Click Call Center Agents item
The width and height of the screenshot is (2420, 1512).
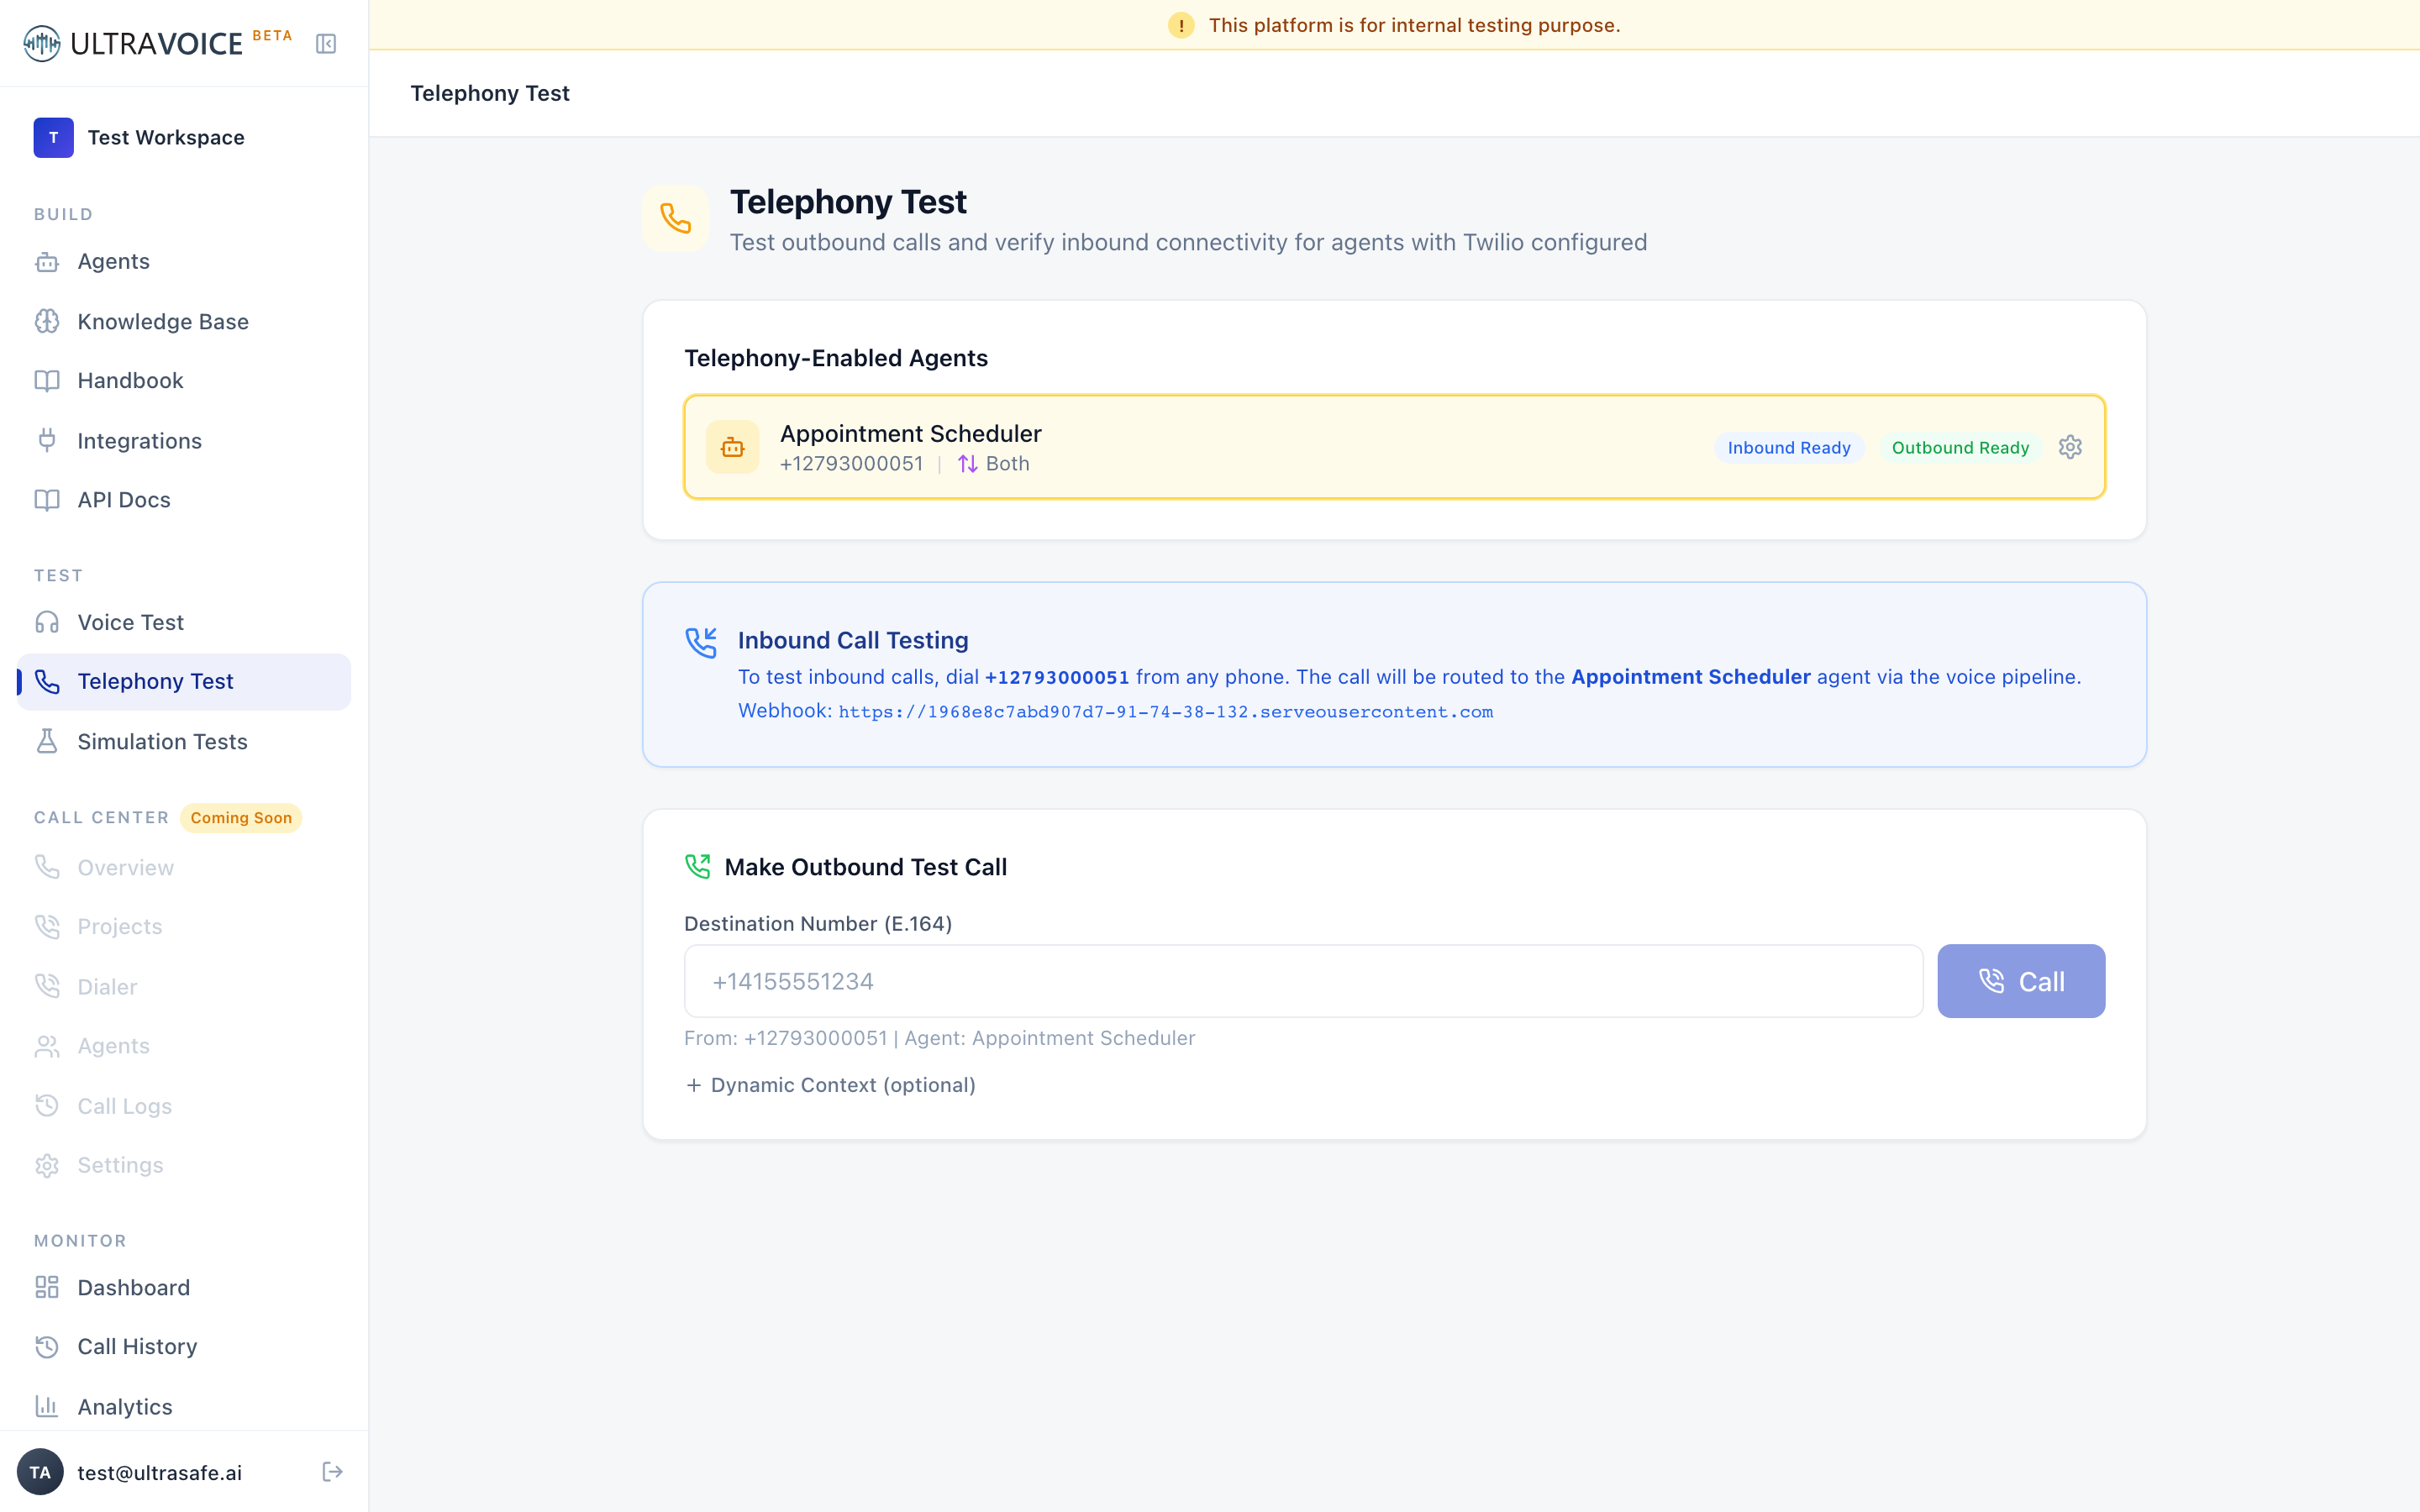[x=184, y=1045]
